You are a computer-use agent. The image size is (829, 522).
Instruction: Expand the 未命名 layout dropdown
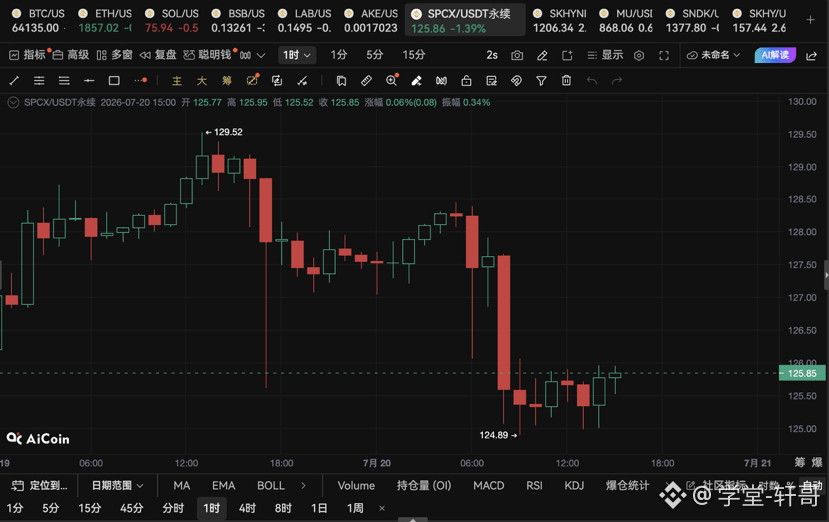click(x=713, y=55)
